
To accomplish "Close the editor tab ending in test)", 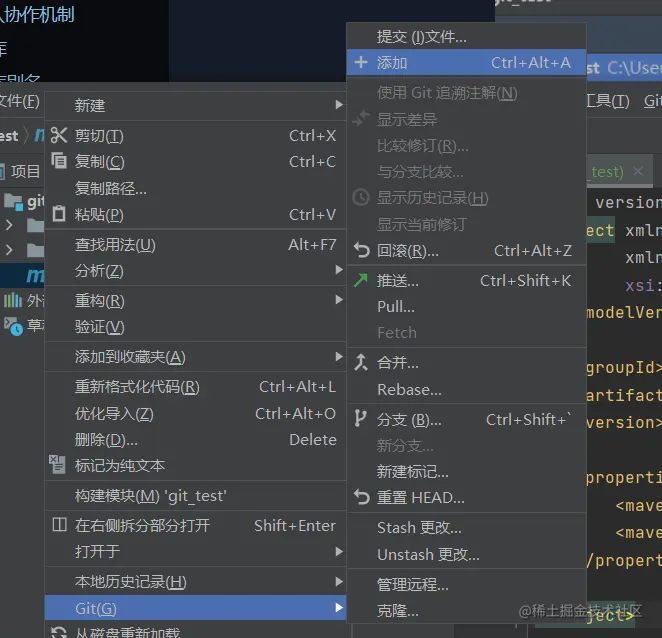I will 638,171.
